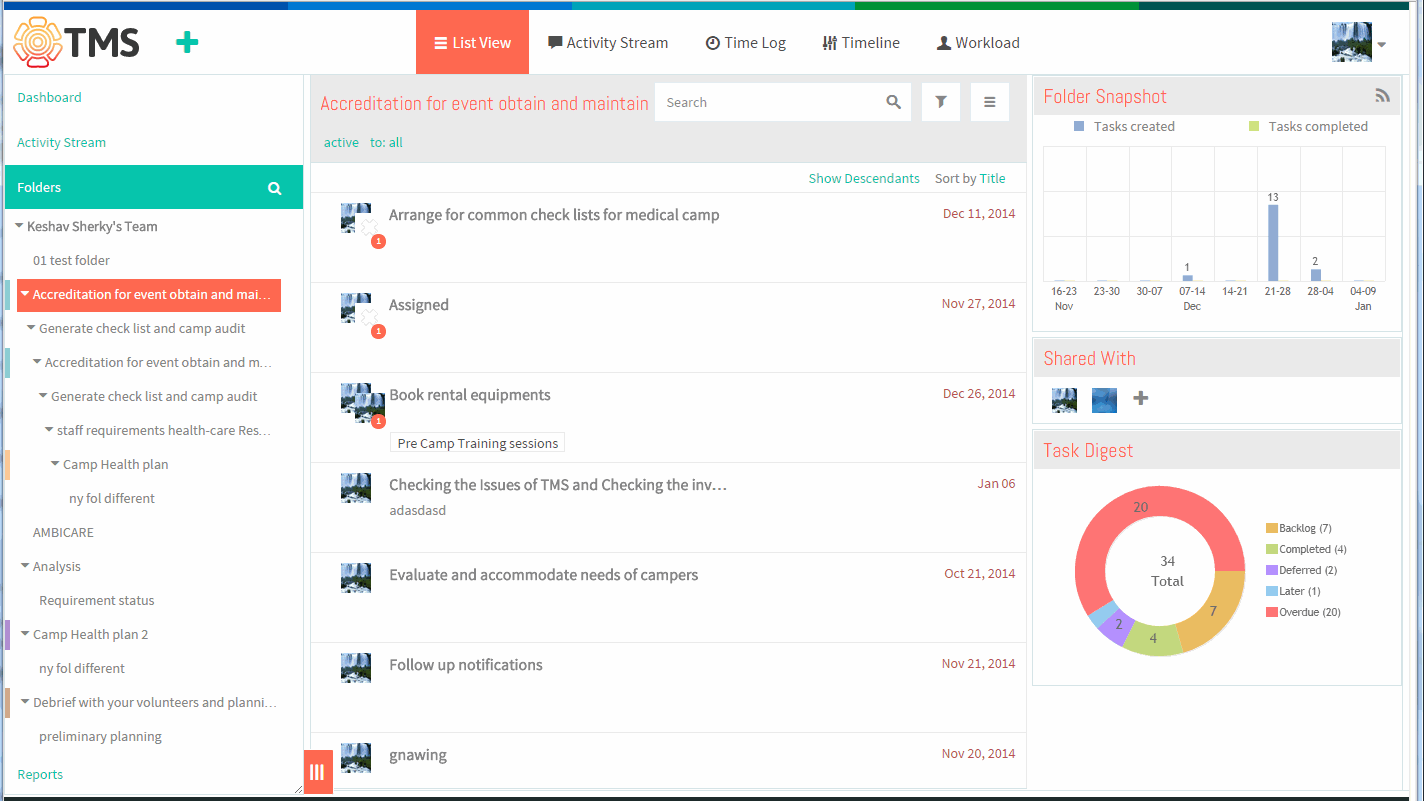1424x801 pixels.
Task: Click avatar on Arrange for common check lists
Action: tap(356, 218)
